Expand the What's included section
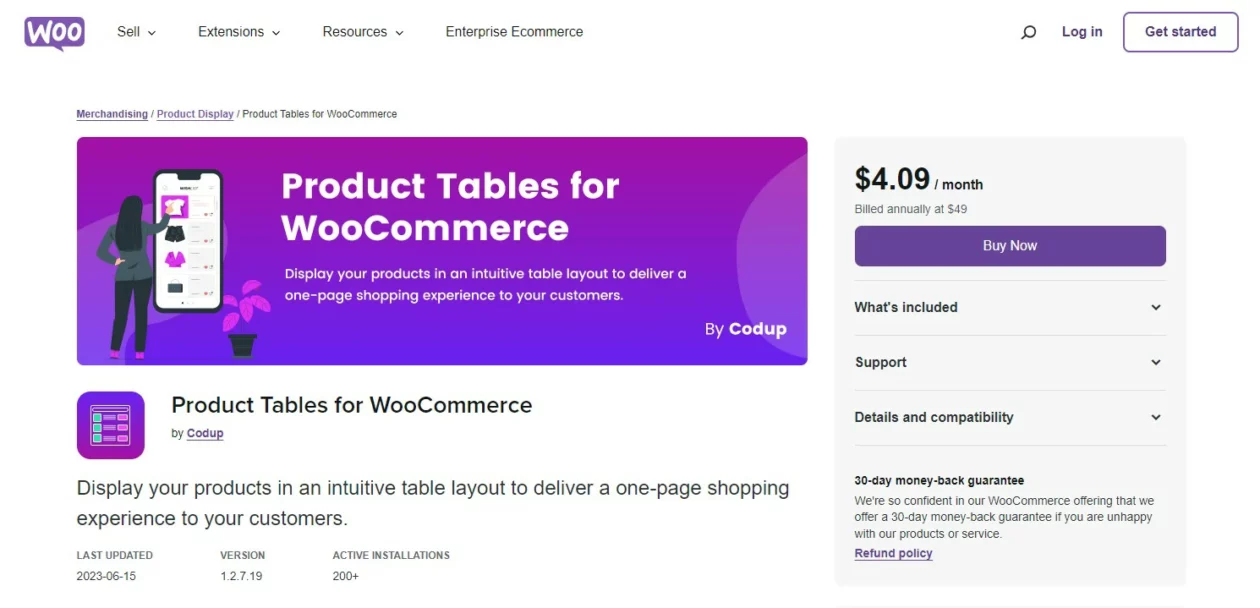Screen dimensions: 1260x608 pyautogui.click(x=1010, y=307)
